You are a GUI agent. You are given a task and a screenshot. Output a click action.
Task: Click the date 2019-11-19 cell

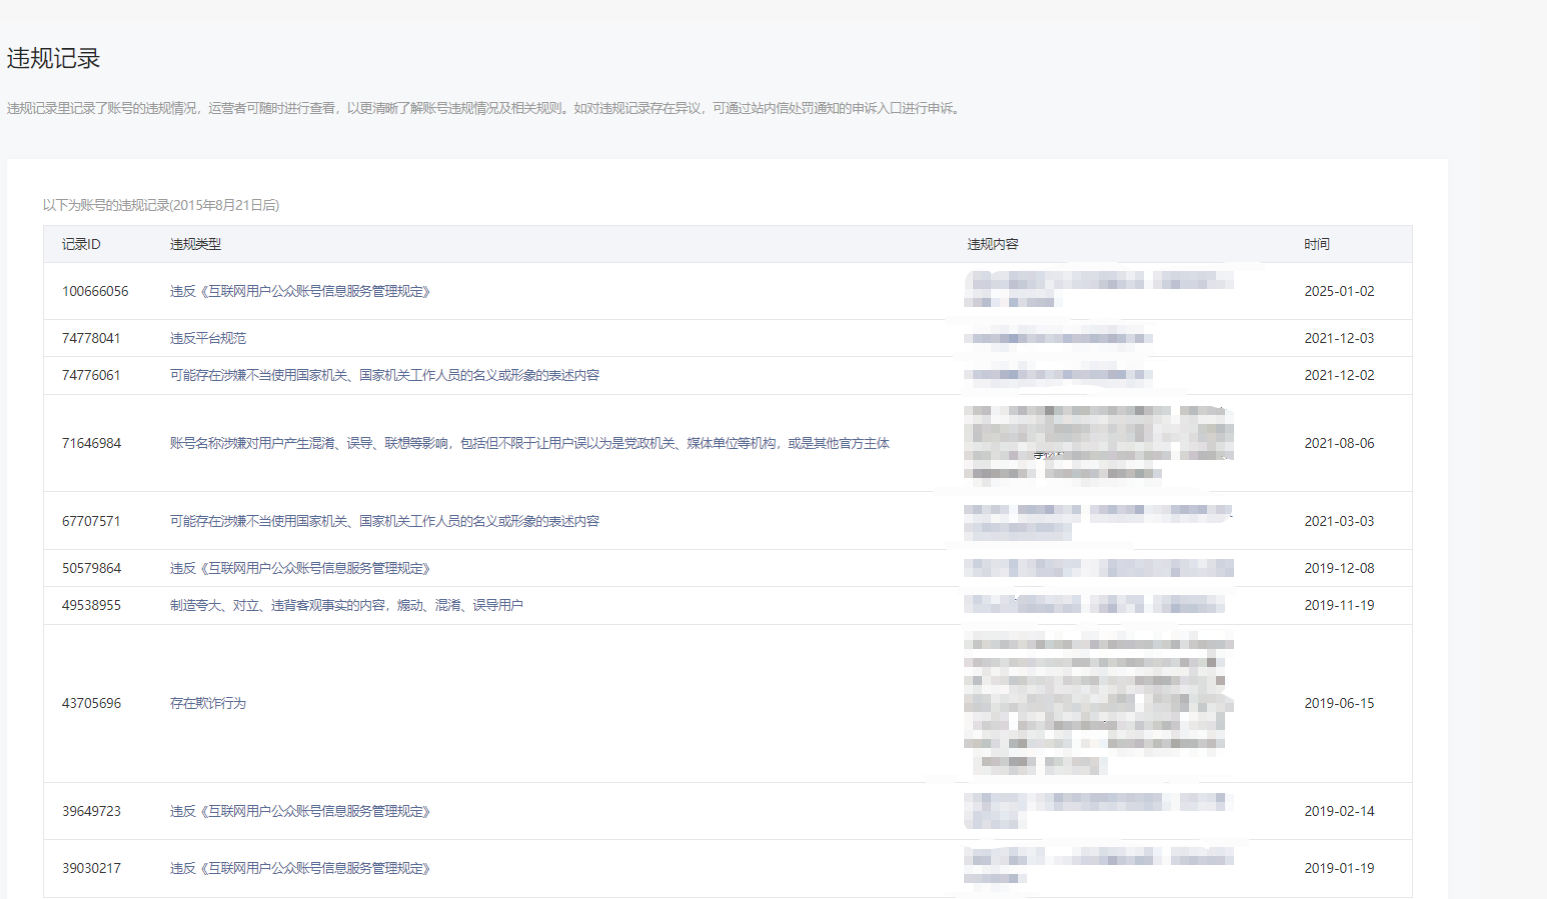1339,605
